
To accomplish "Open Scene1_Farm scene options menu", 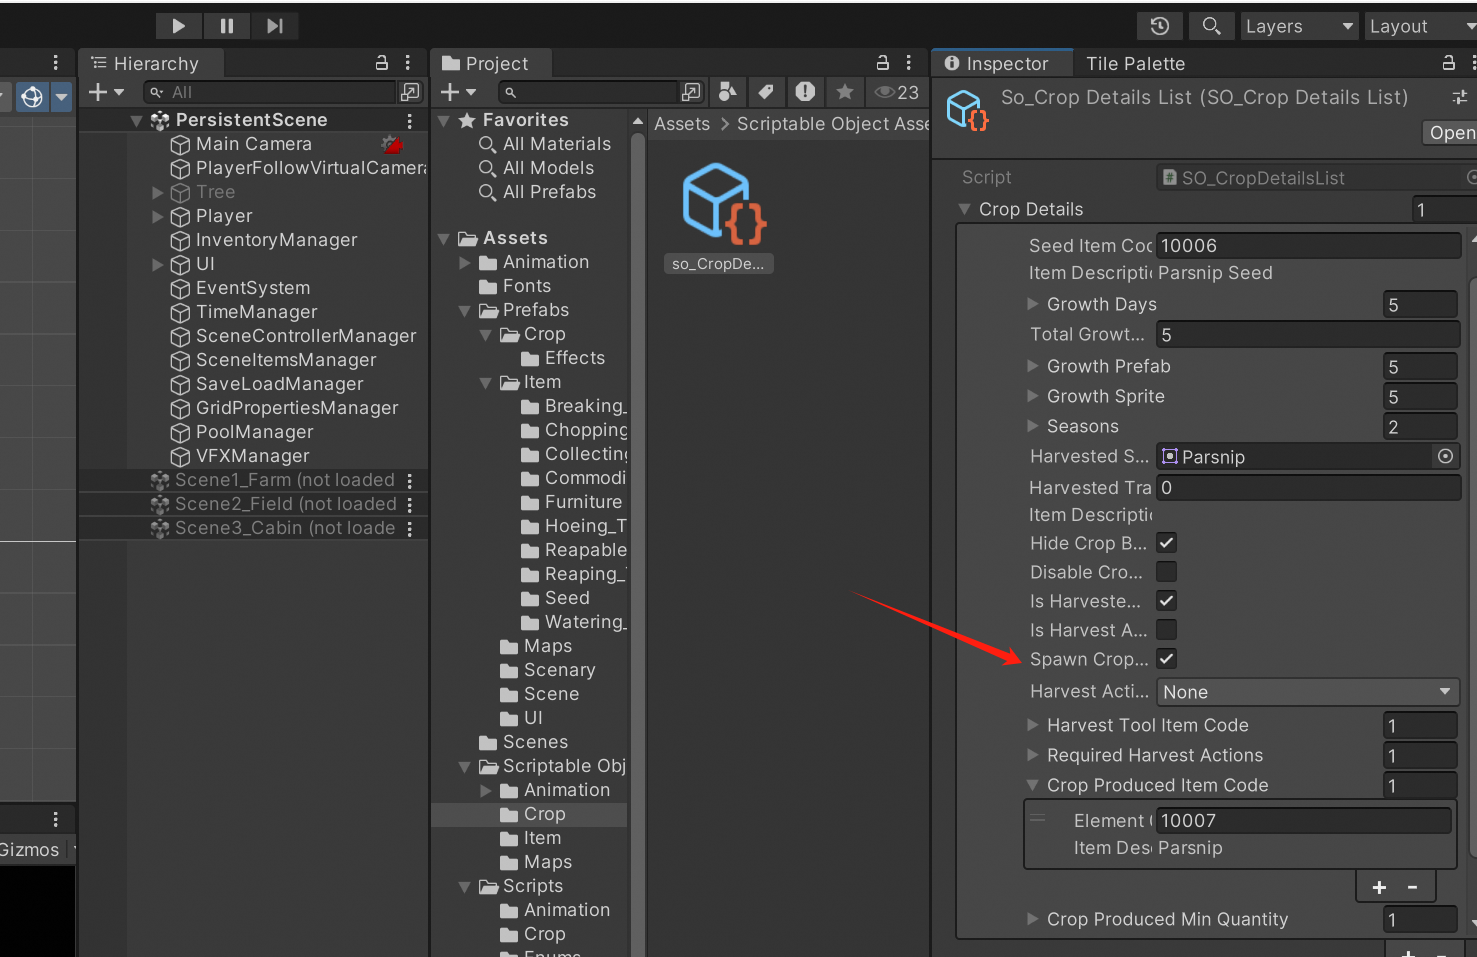I will coord(410,480).
